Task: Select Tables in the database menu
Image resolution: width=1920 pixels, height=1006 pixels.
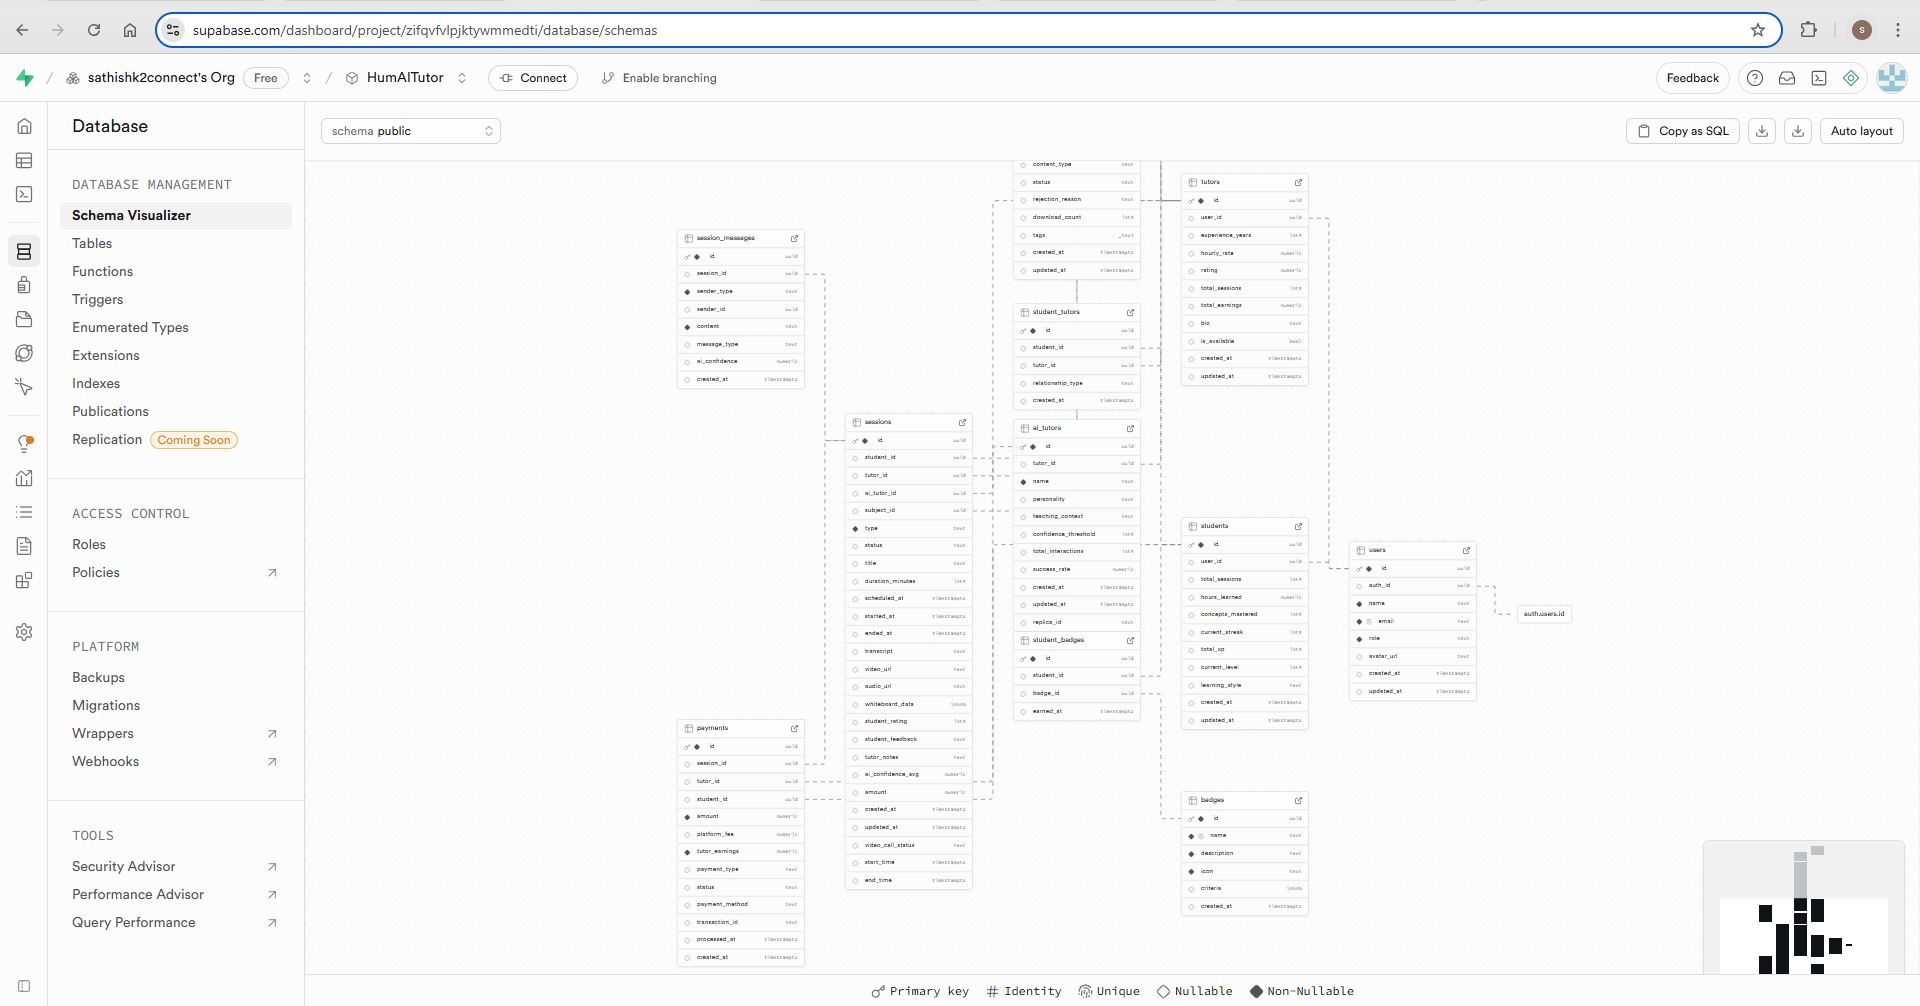Action: (x=92, y=243)
